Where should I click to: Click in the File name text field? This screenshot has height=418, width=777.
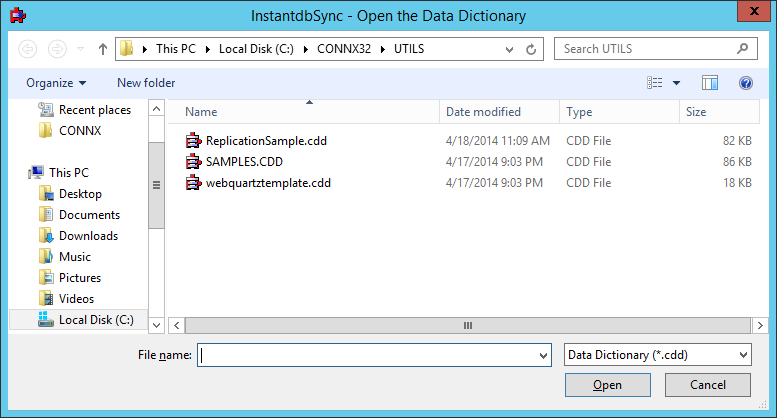(x=367, y=355)
